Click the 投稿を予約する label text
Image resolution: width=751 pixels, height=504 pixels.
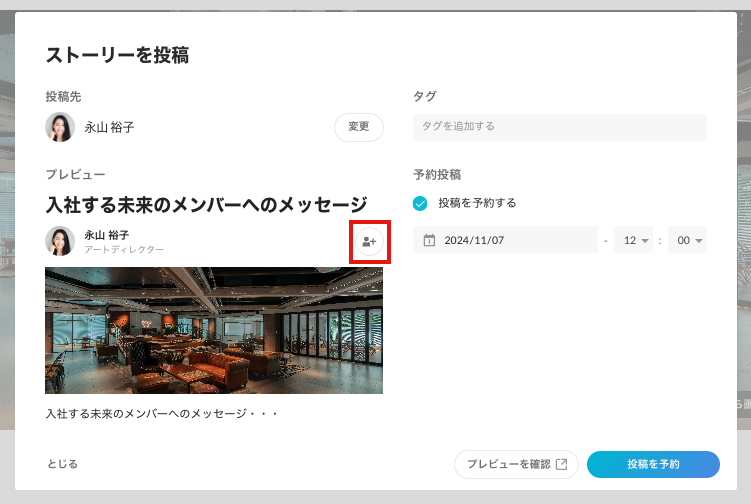click(478, 203)
